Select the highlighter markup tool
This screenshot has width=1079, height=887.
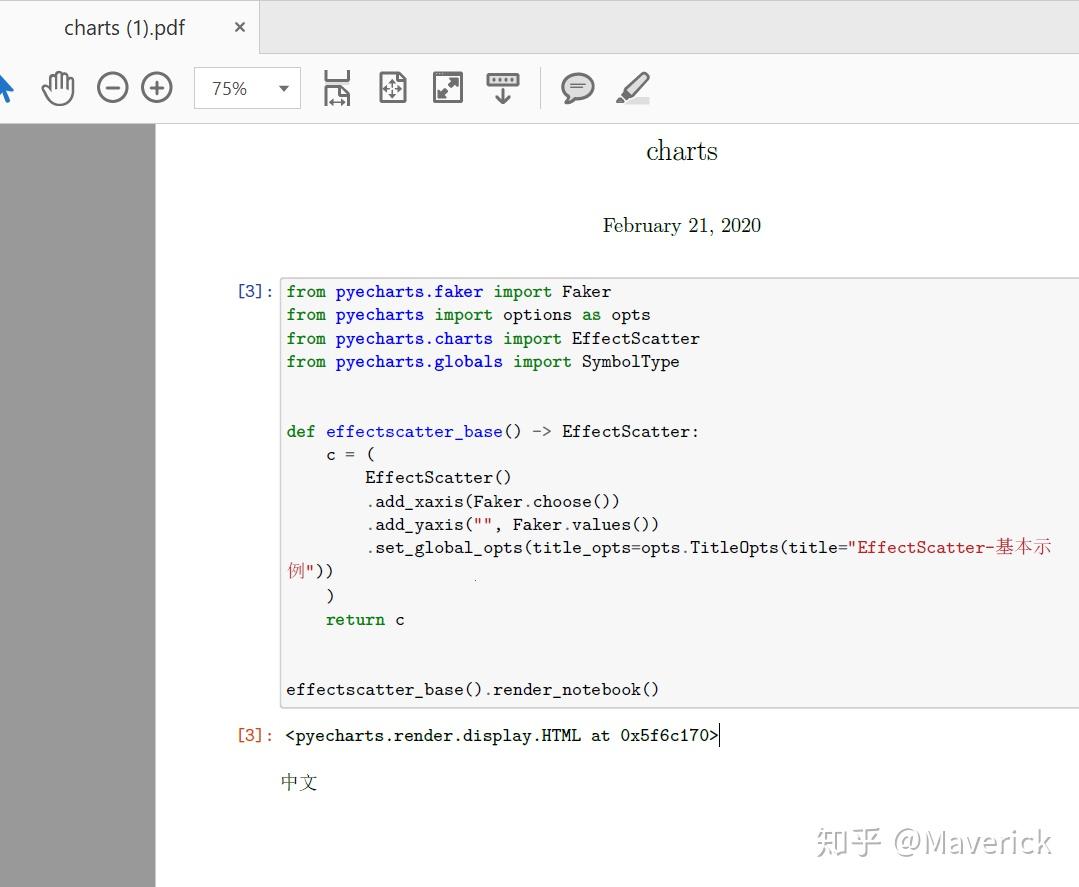(632, 88)
